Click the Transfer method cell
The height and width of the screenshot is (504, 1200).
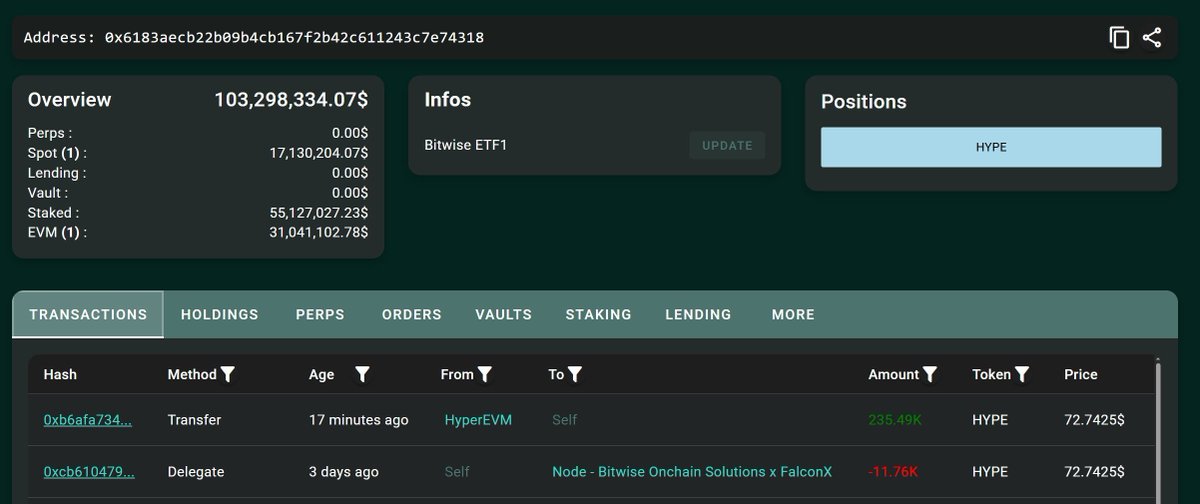(194, 420)
